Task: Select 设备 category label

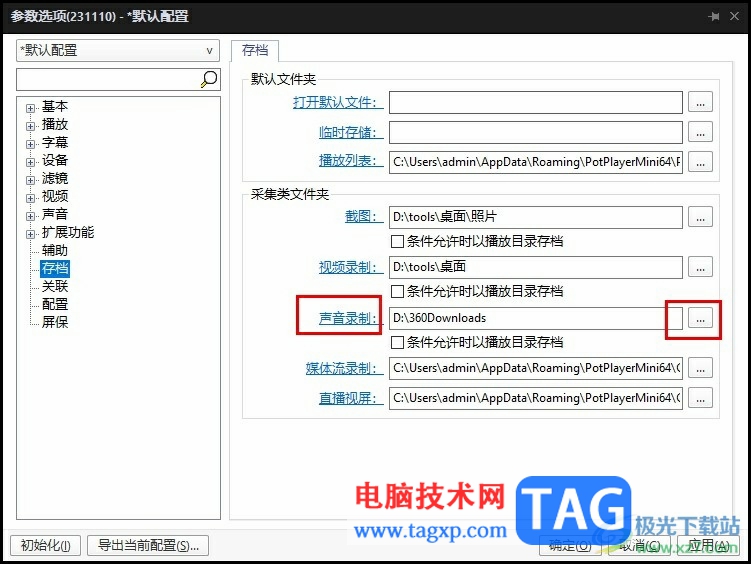Action: tap(55, 160)
